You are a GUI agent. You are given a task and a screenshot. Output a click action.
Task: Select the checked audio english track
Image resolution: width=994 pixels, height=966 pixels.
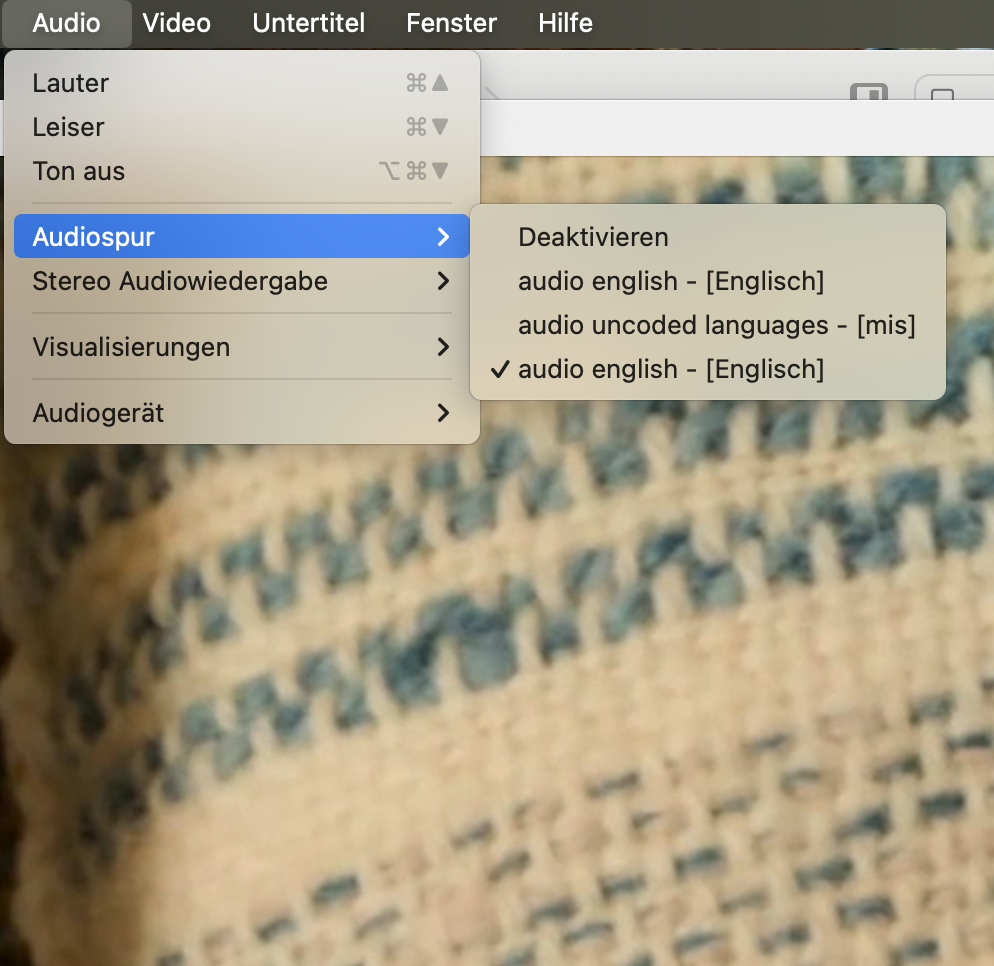coord(707,369)
